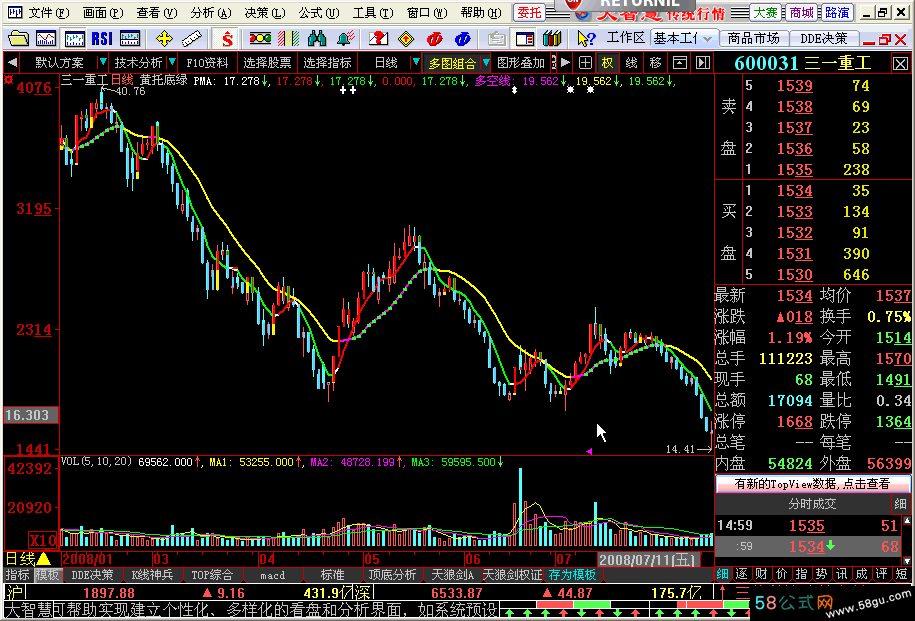Click the 有新的TopView数据,点击查看 notice

click(x=812, y=483)
